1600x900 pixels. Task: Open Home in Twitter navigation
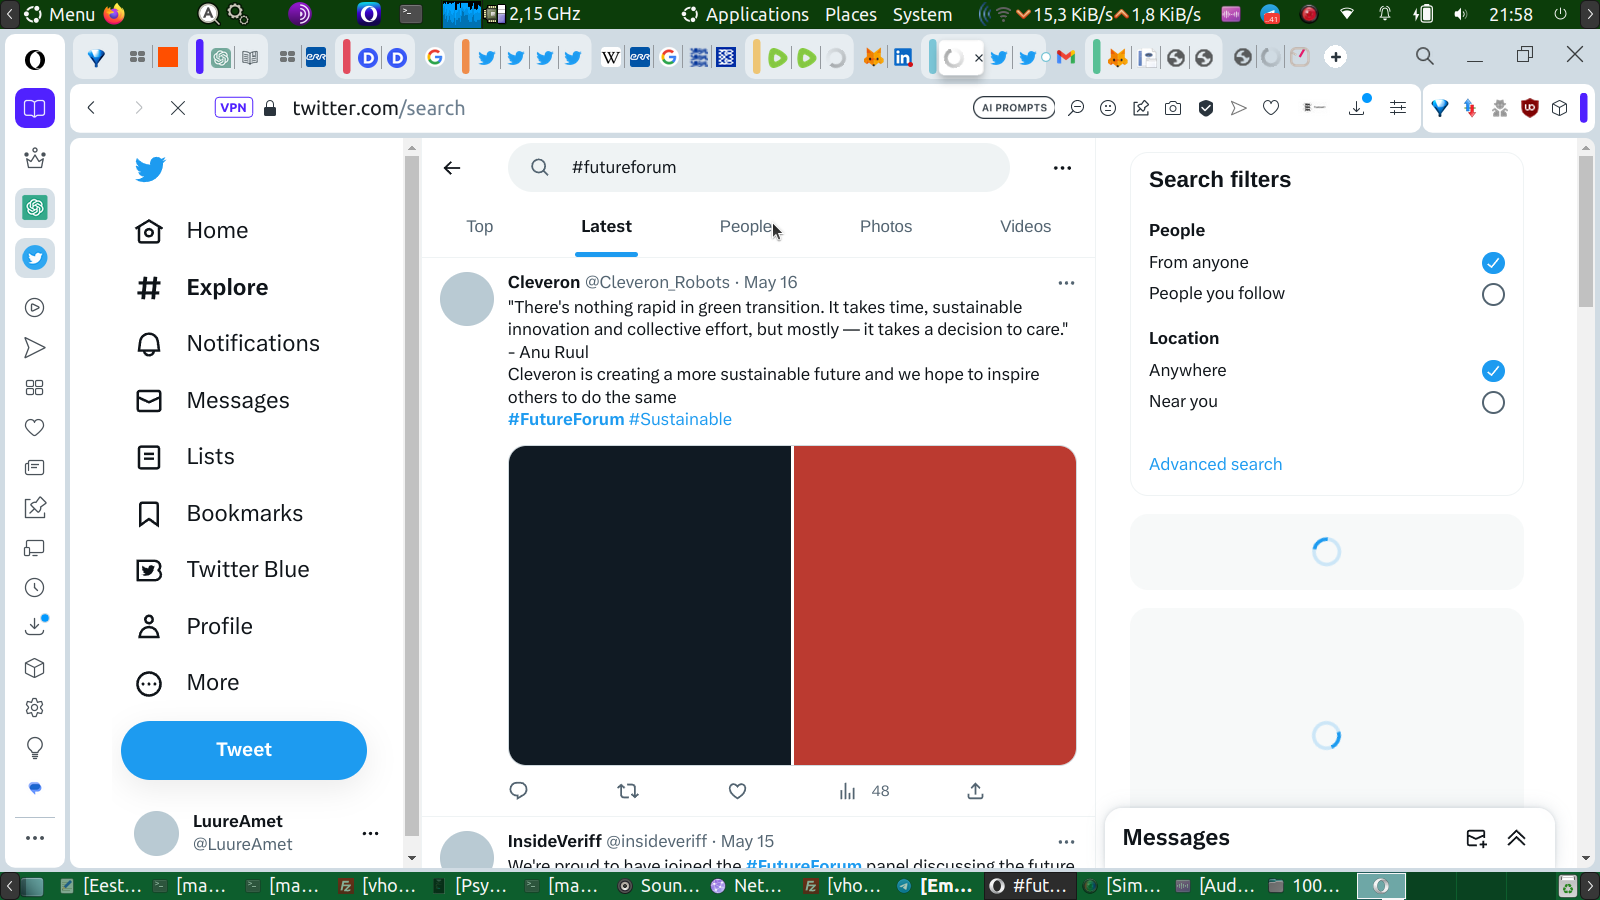click(x=192, y=231)
